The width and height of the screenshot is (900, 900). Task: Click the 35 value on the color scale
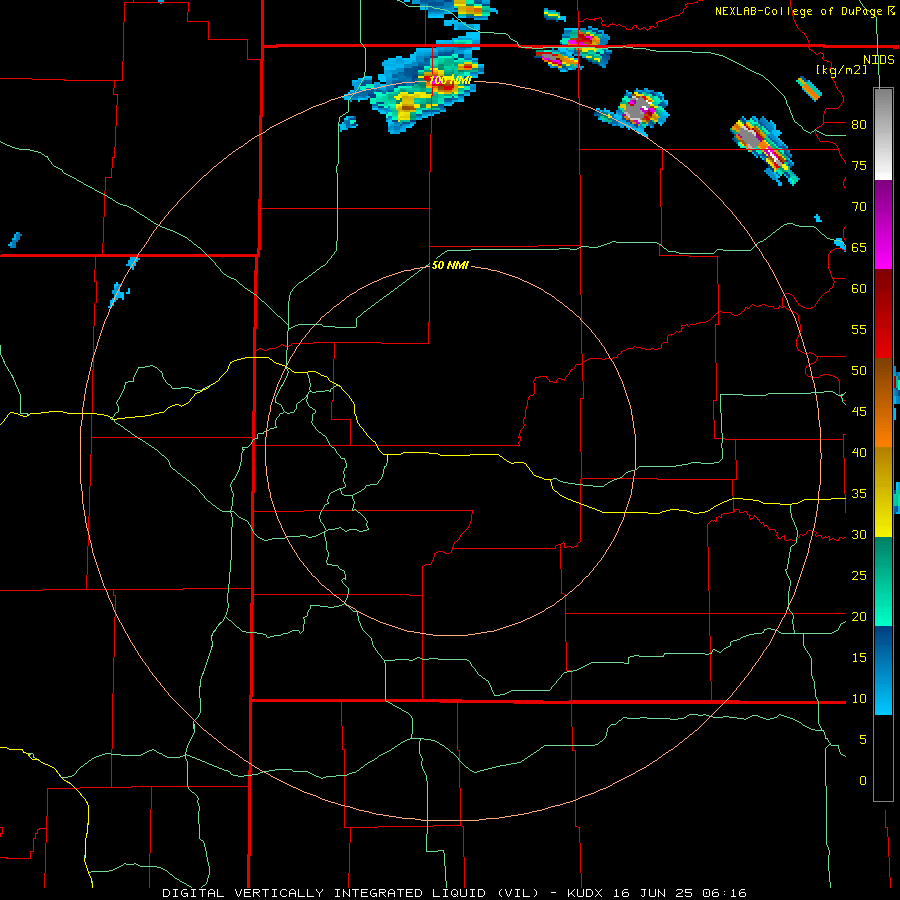859,494
